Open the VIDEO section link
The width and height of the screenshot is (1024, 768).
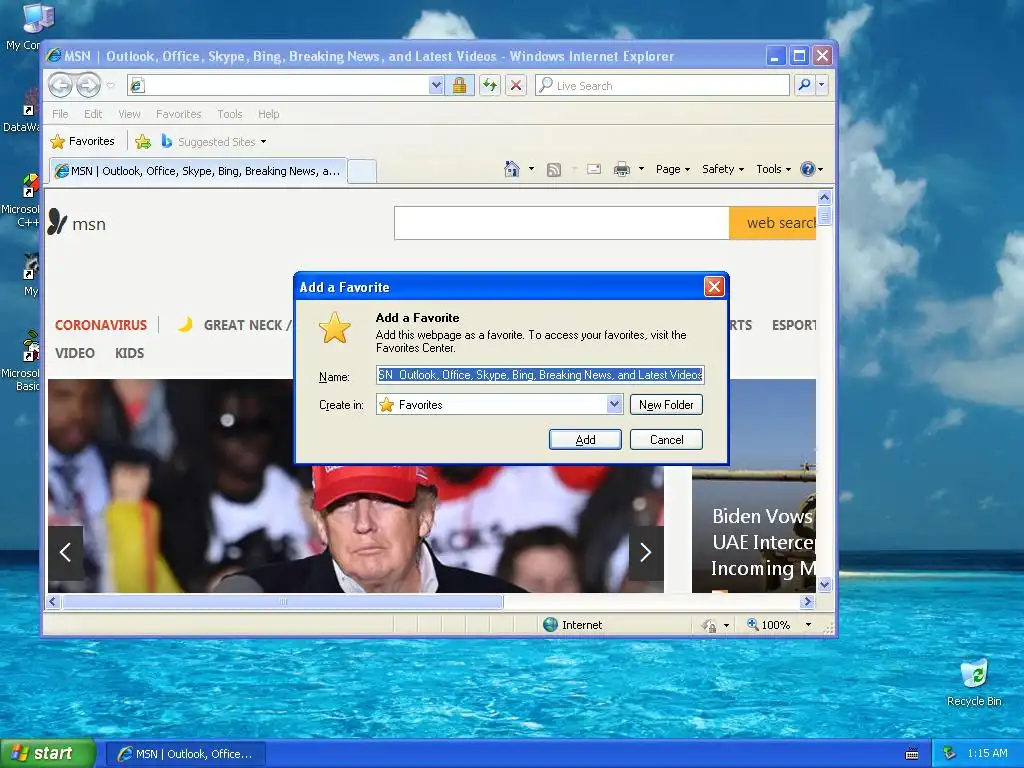pyautogui.click(x=74, y=353)
